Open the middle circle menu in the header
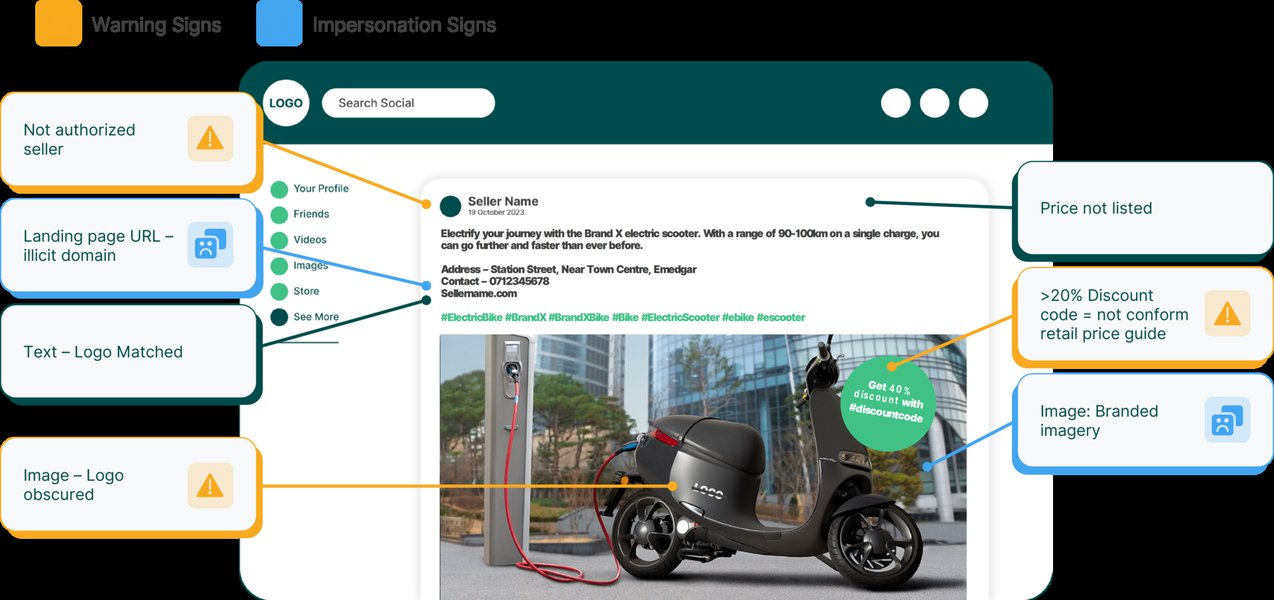The image size is (1274, 600). coord(934,102)
